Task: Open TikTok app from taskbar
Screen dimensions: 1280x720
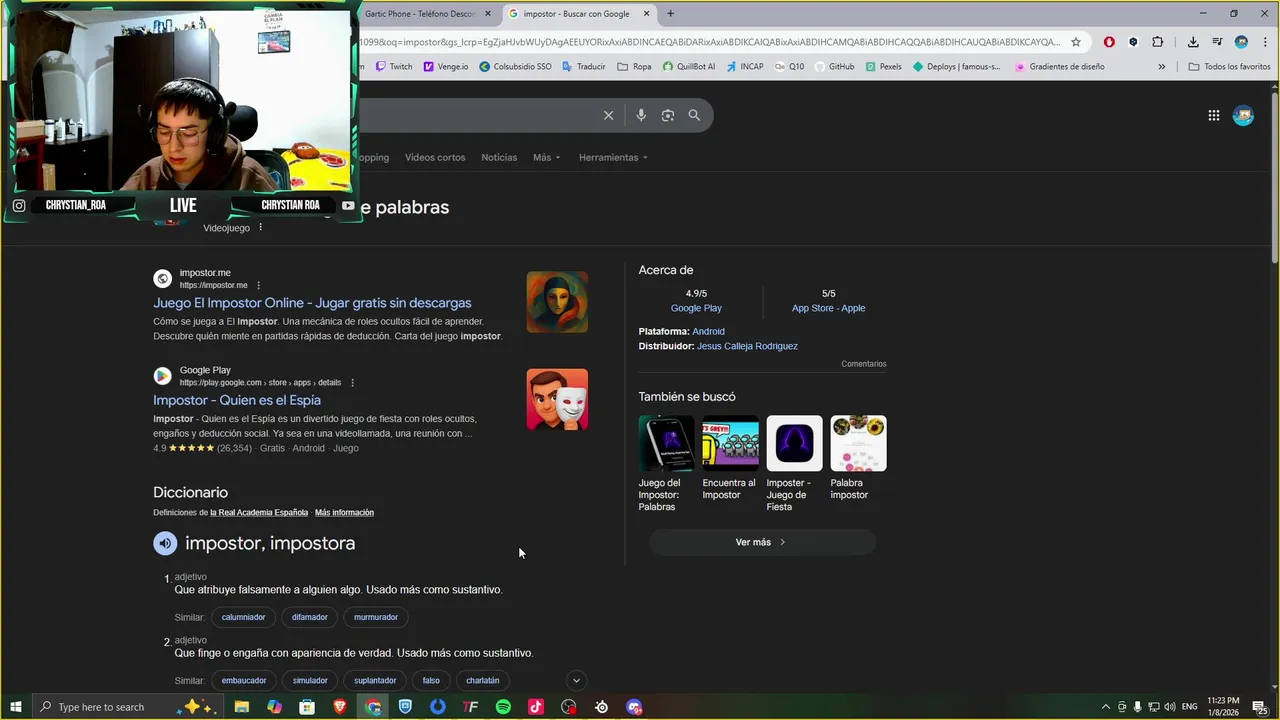Action: [536, 707]
